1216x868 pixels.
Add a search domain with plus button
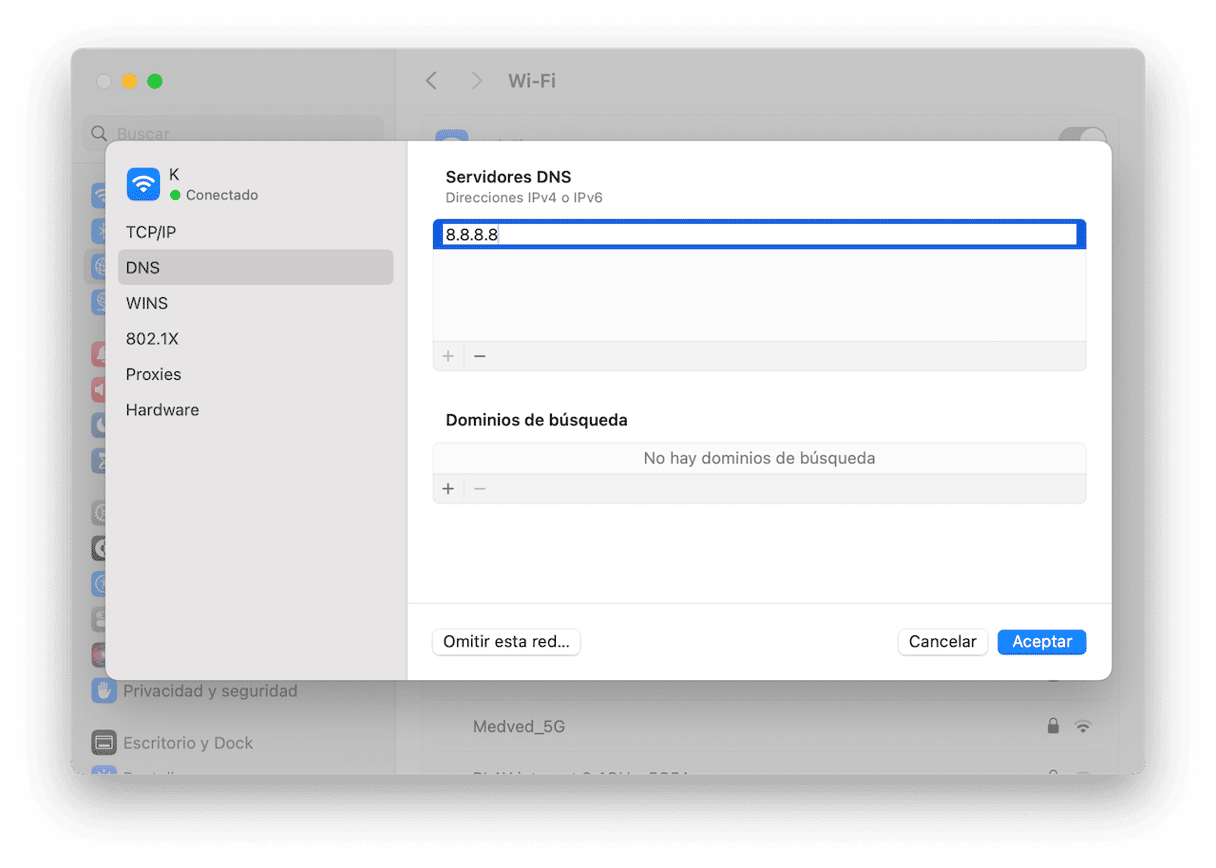pyautogui.click(x=448, y=489)
